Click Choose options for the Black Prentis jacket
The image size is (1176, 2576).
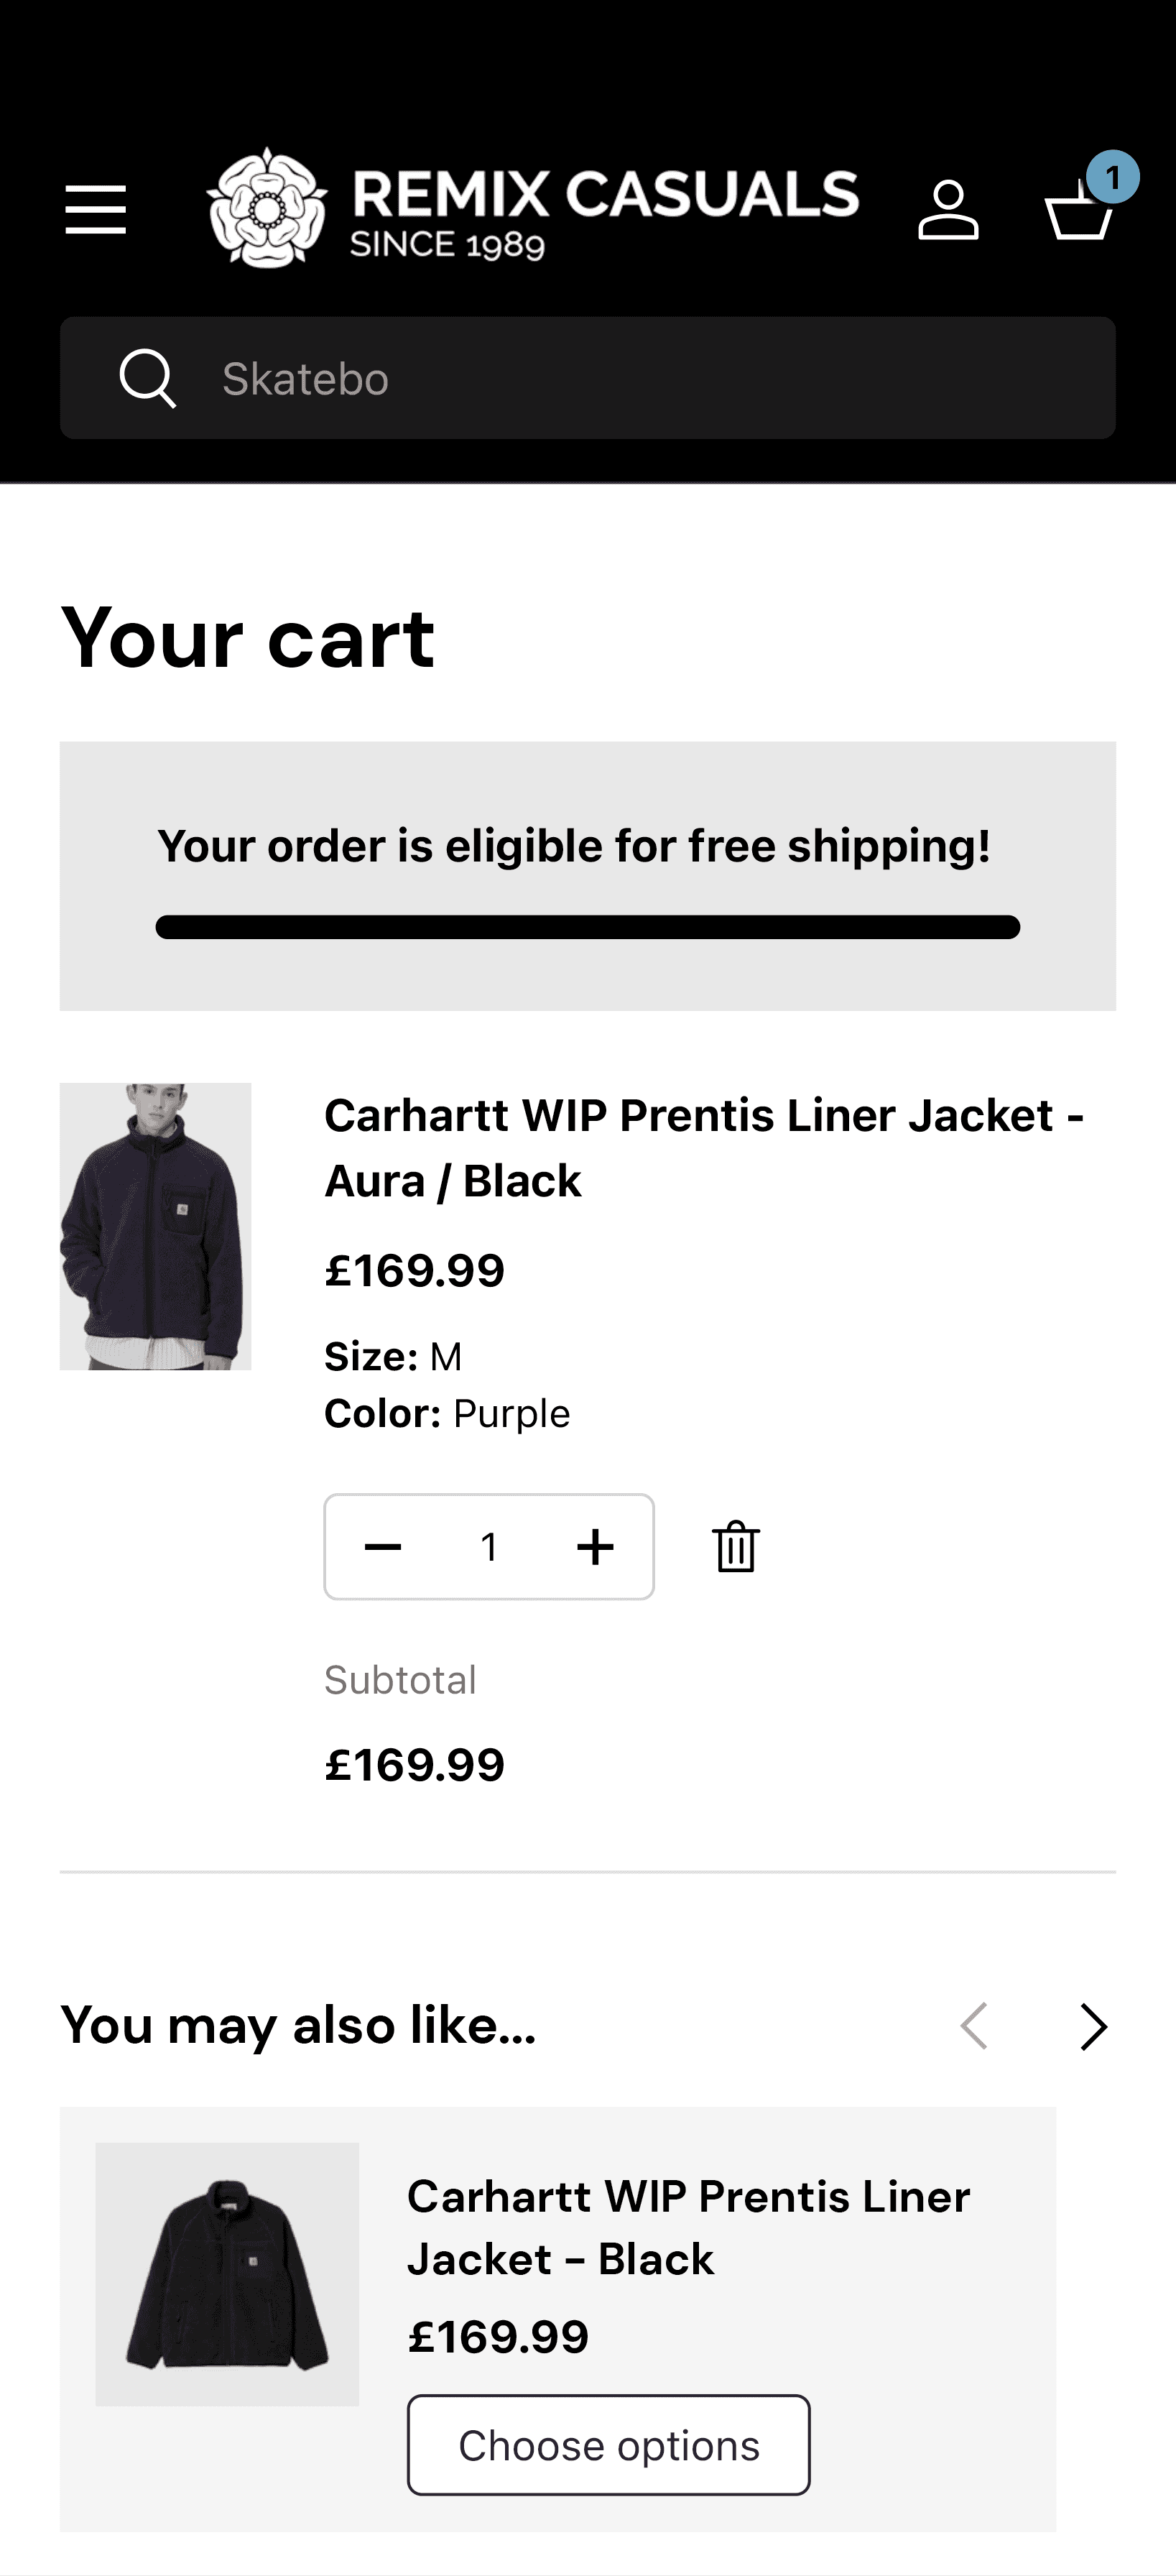[607, 2445]
